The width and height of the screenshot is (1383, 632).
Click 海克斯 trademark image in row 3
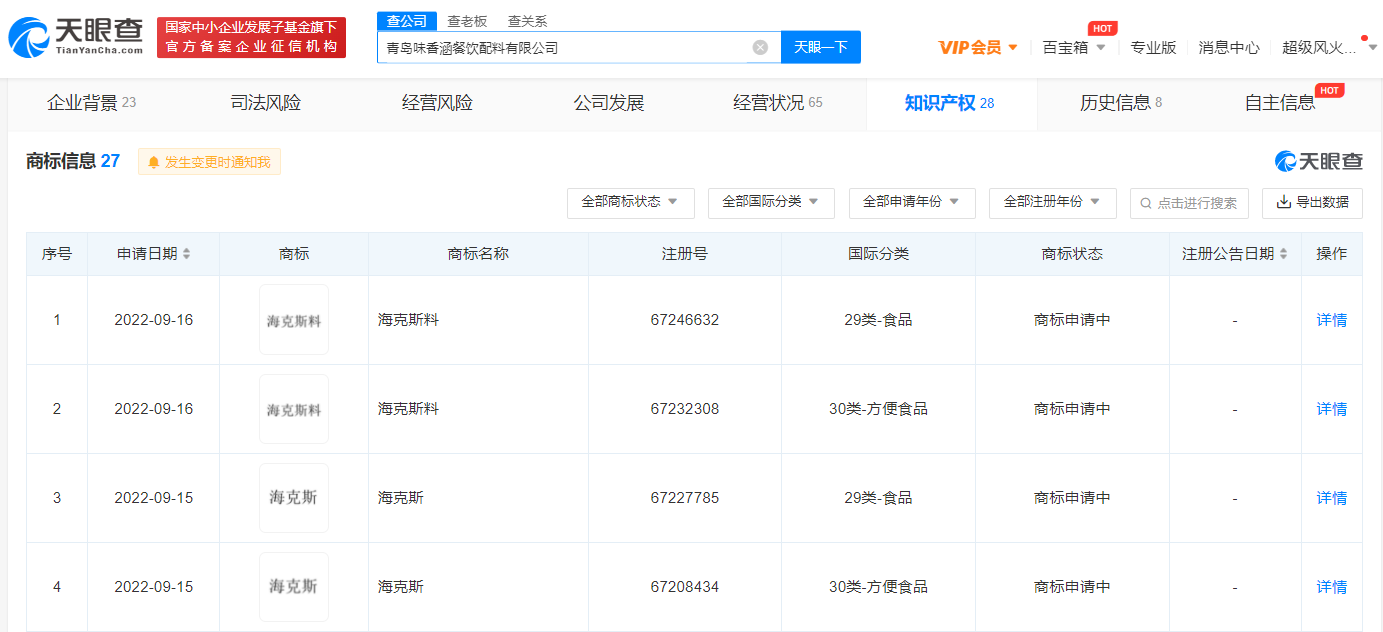(294, 498)
